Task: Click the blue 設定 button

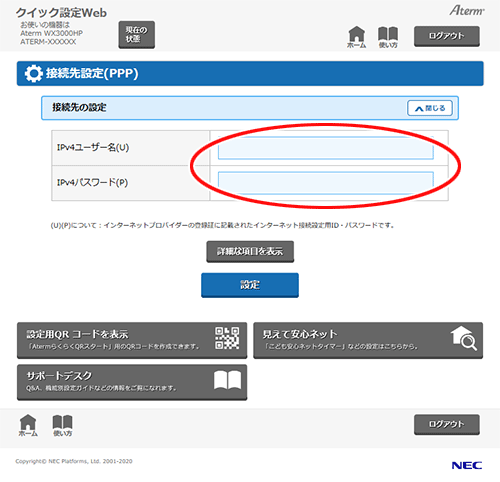Action: pos(250,285)
